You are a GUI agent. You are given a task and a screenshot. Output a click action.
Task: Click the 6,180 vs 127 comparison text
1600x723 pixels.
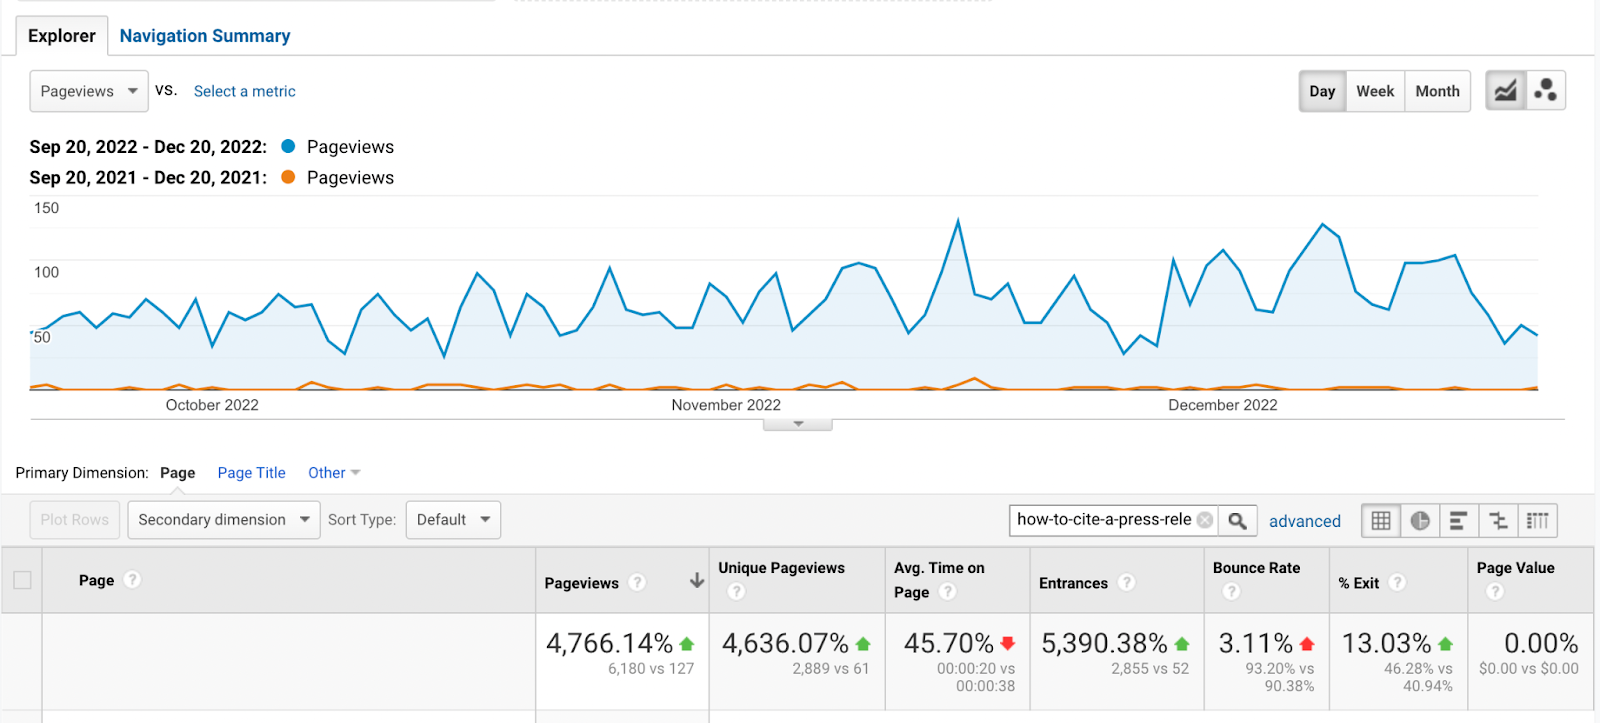coord(651,669)
